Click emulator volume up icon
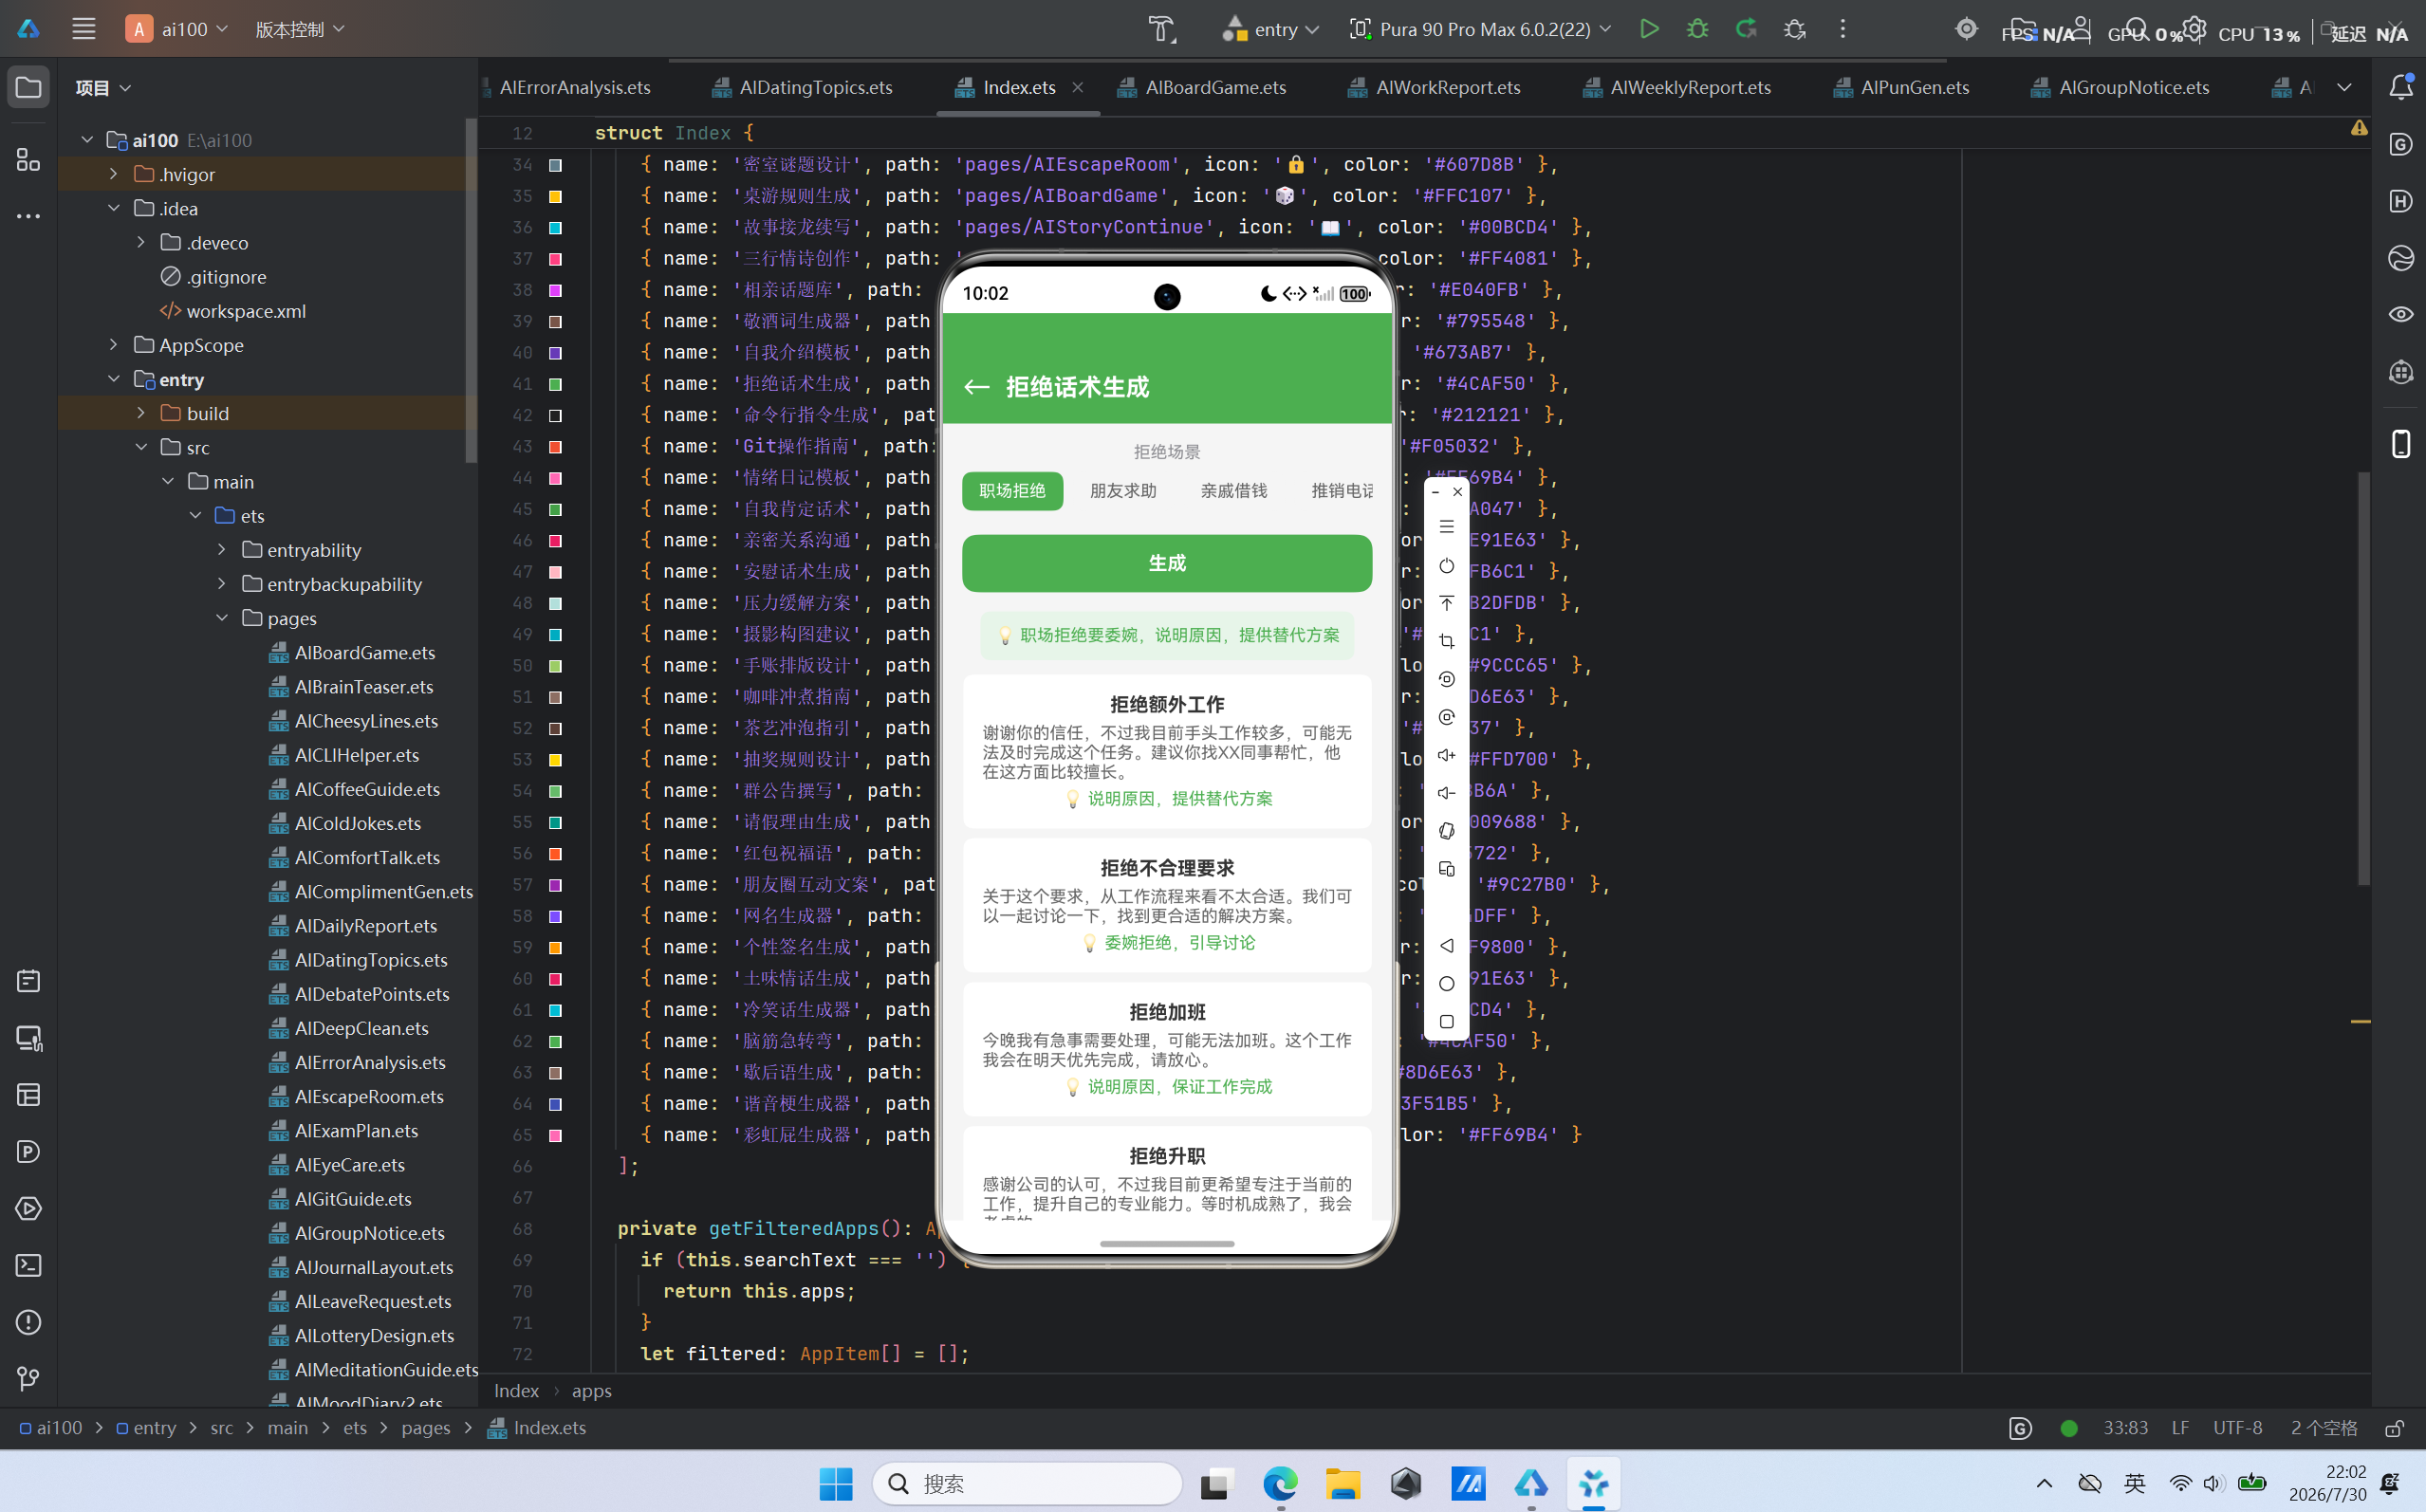 coord(1446,755)
